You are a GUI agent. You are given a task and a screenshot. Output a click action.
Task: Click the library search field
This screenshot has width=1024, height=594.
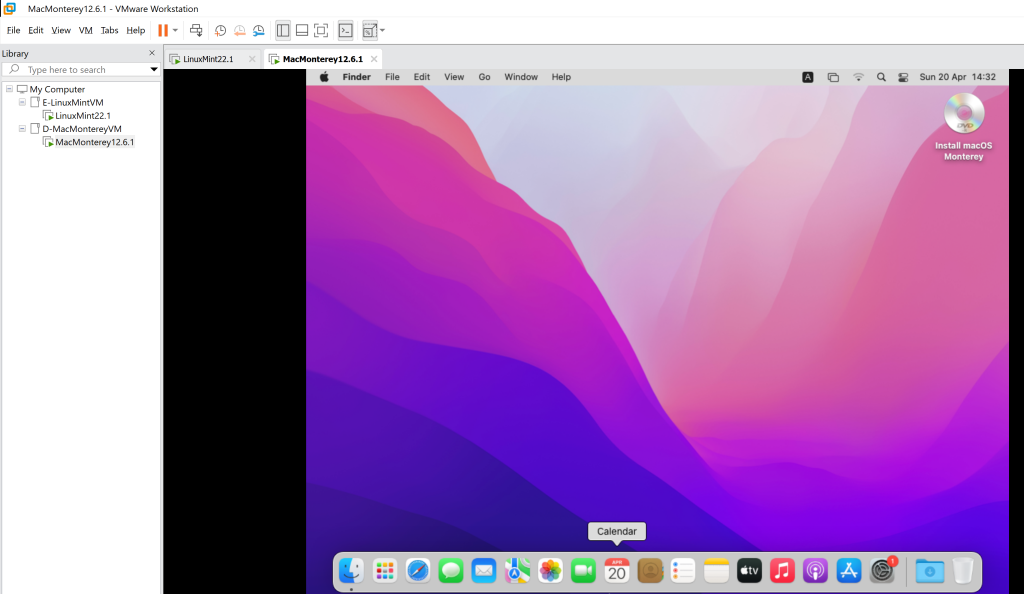coord(80,70)
